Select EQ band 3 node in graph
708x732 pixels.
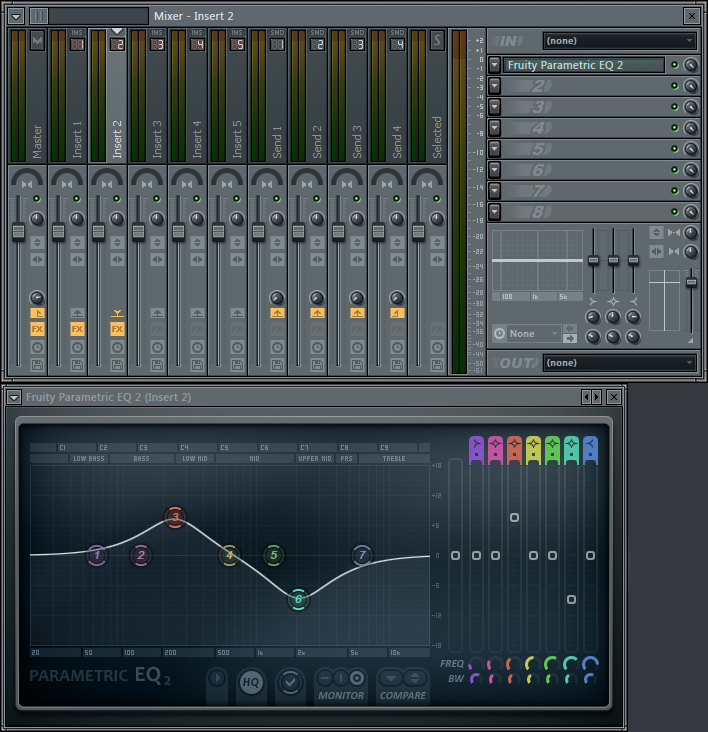pyautogui.click(x=175, y=517)
